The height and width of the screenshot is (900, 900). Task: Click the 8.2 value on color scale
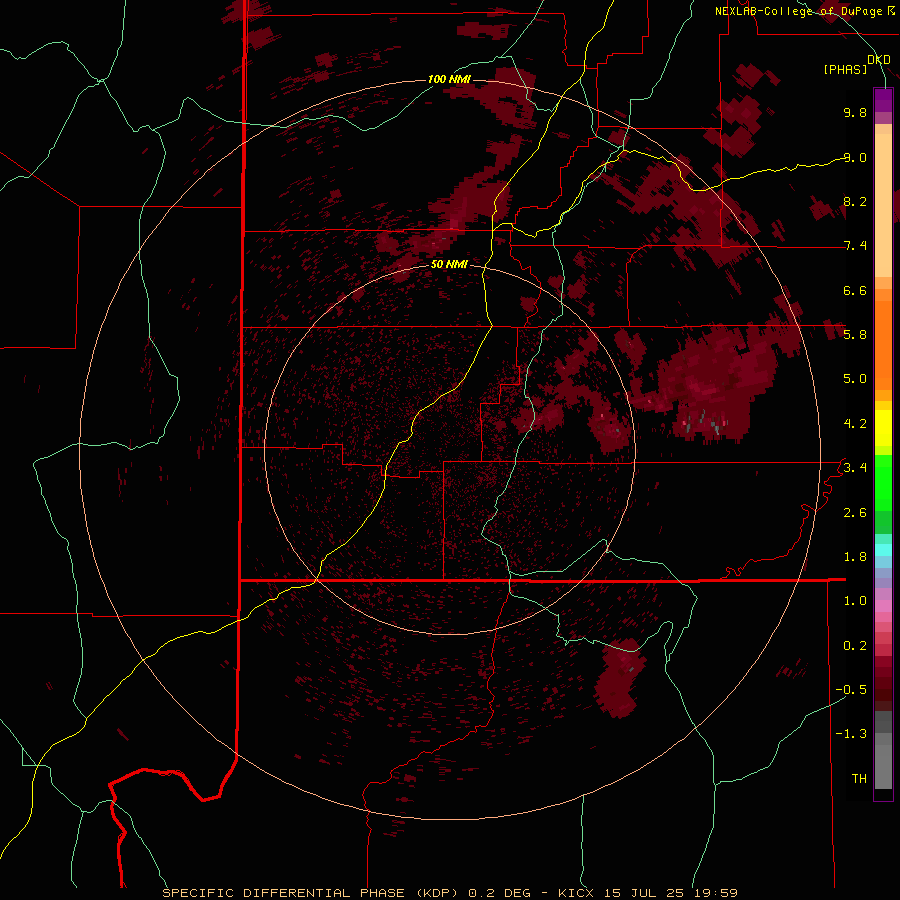coord(855,201)
